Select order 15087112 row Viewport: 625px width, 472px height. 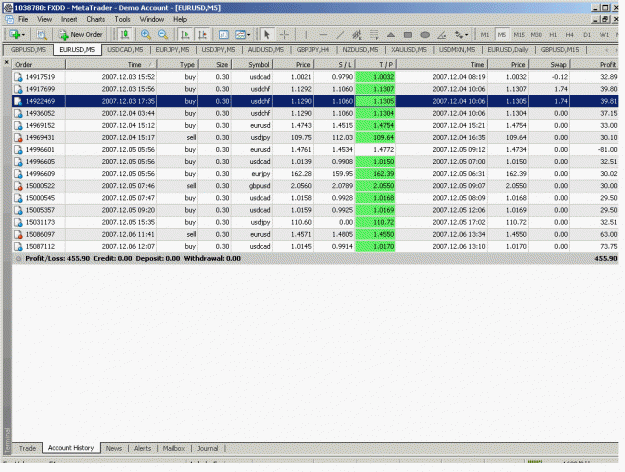click(315, 246)
